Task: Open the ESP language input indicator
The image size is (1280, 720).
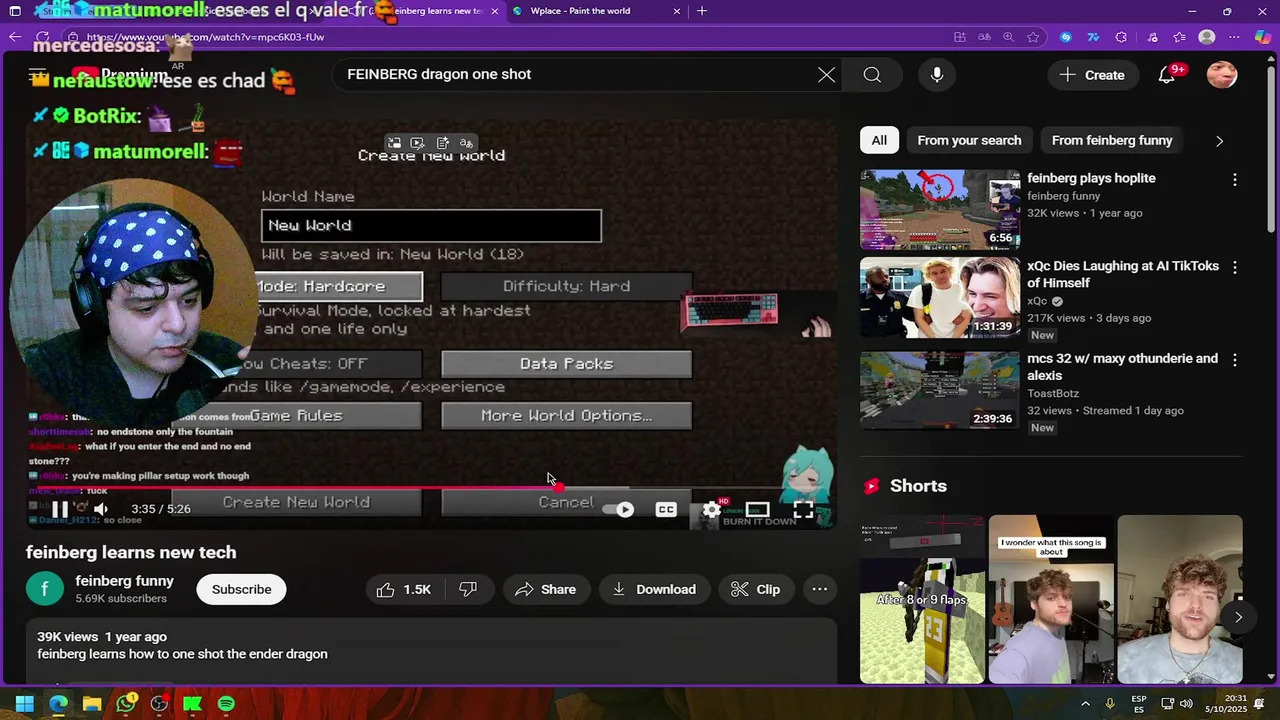Action: 1139,704
